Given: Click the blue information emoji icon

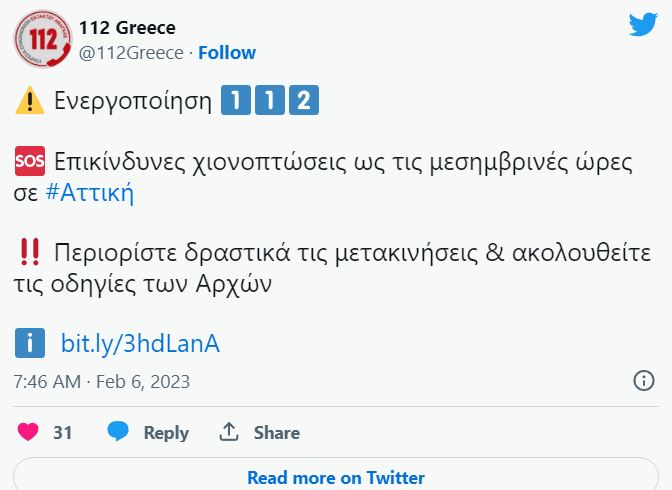Looking at the screenshot, I should [30, 344].
